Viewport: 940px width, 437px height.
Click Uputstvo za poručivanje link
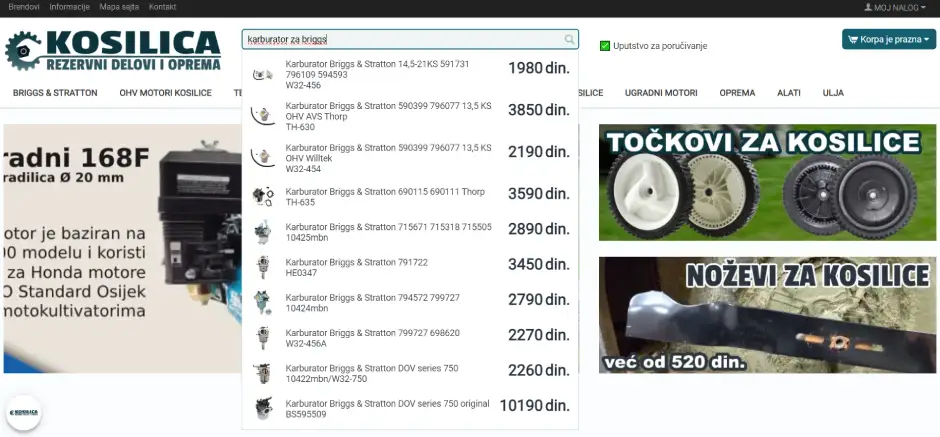click(x=660, y=46)
